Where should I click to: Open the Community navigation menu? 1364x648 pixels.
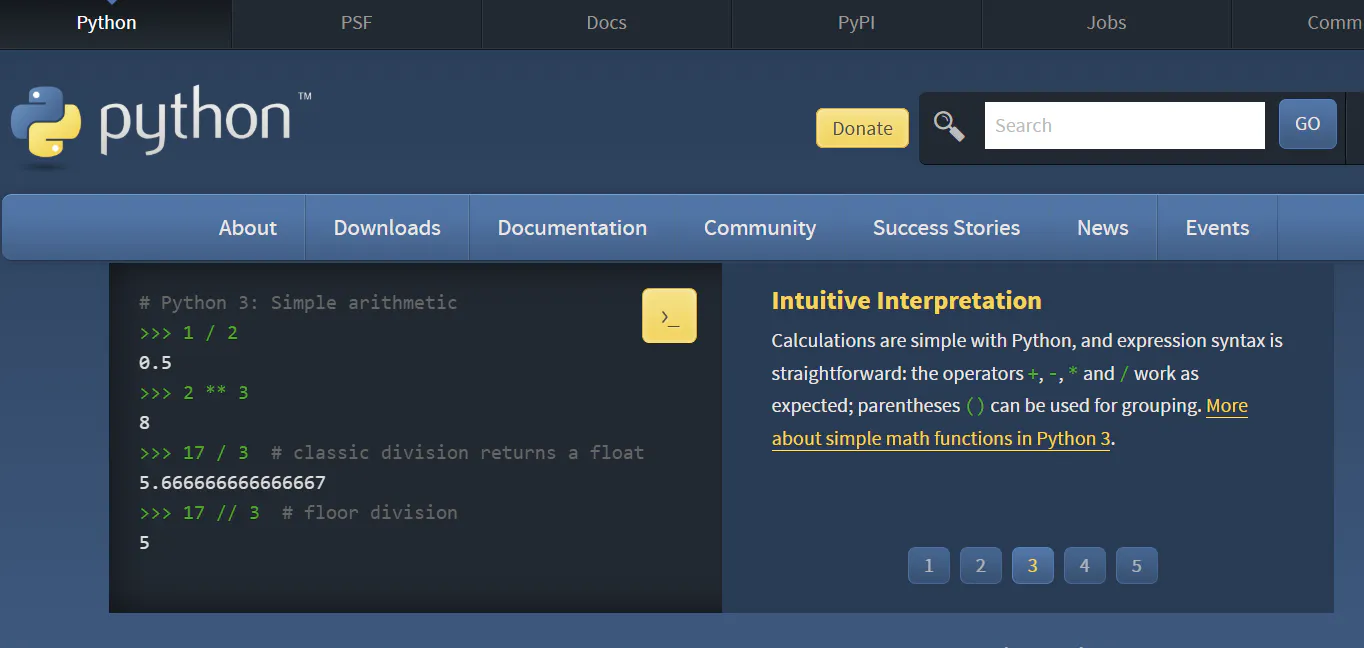click(759, 228)
